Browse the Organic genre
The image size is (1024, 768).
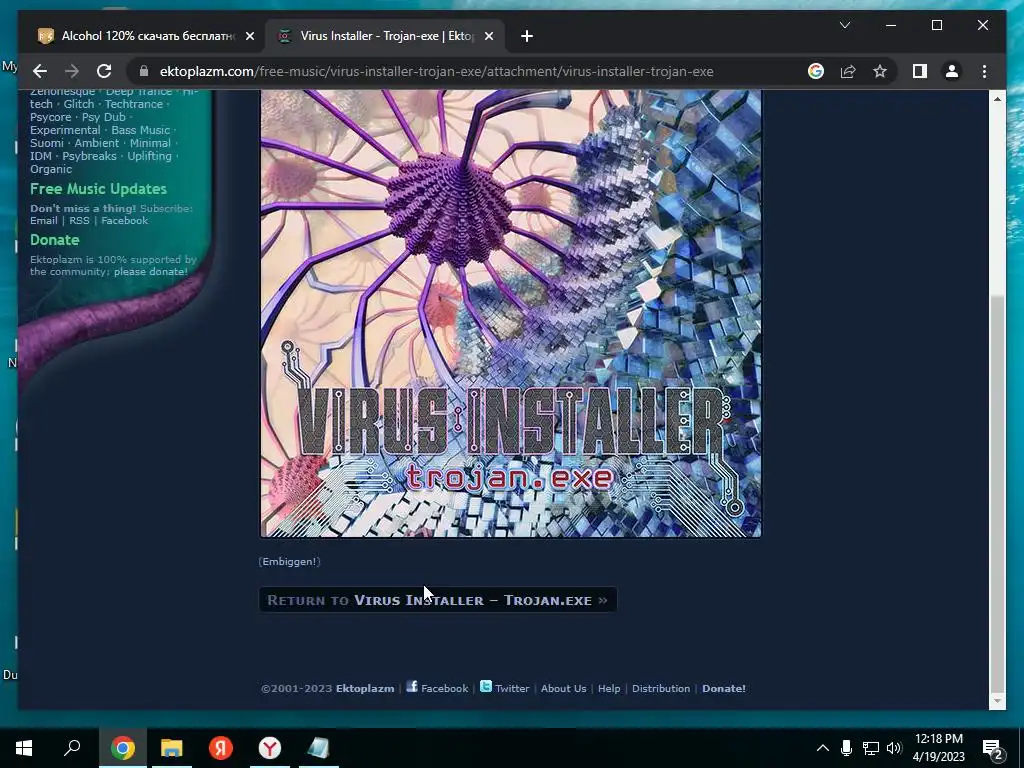51,169
